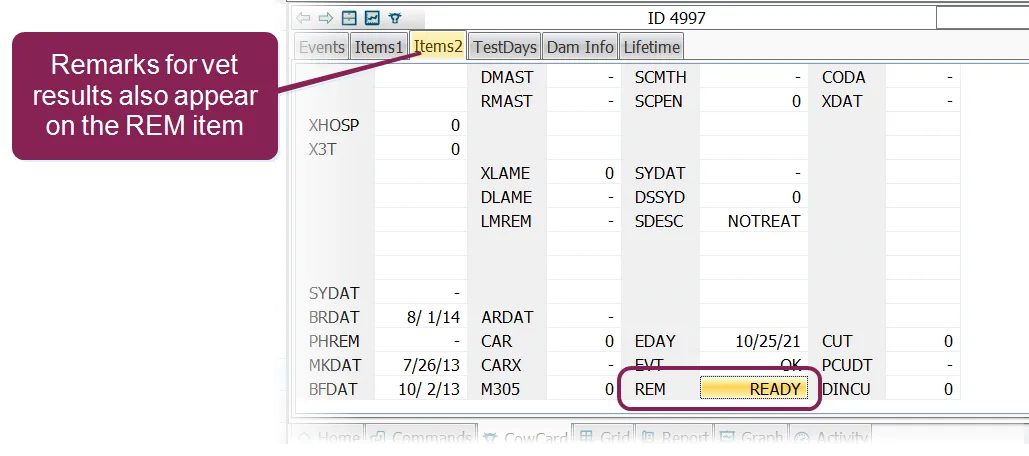Select the CAR label
Screen dimensions: 1029x456
495,342
